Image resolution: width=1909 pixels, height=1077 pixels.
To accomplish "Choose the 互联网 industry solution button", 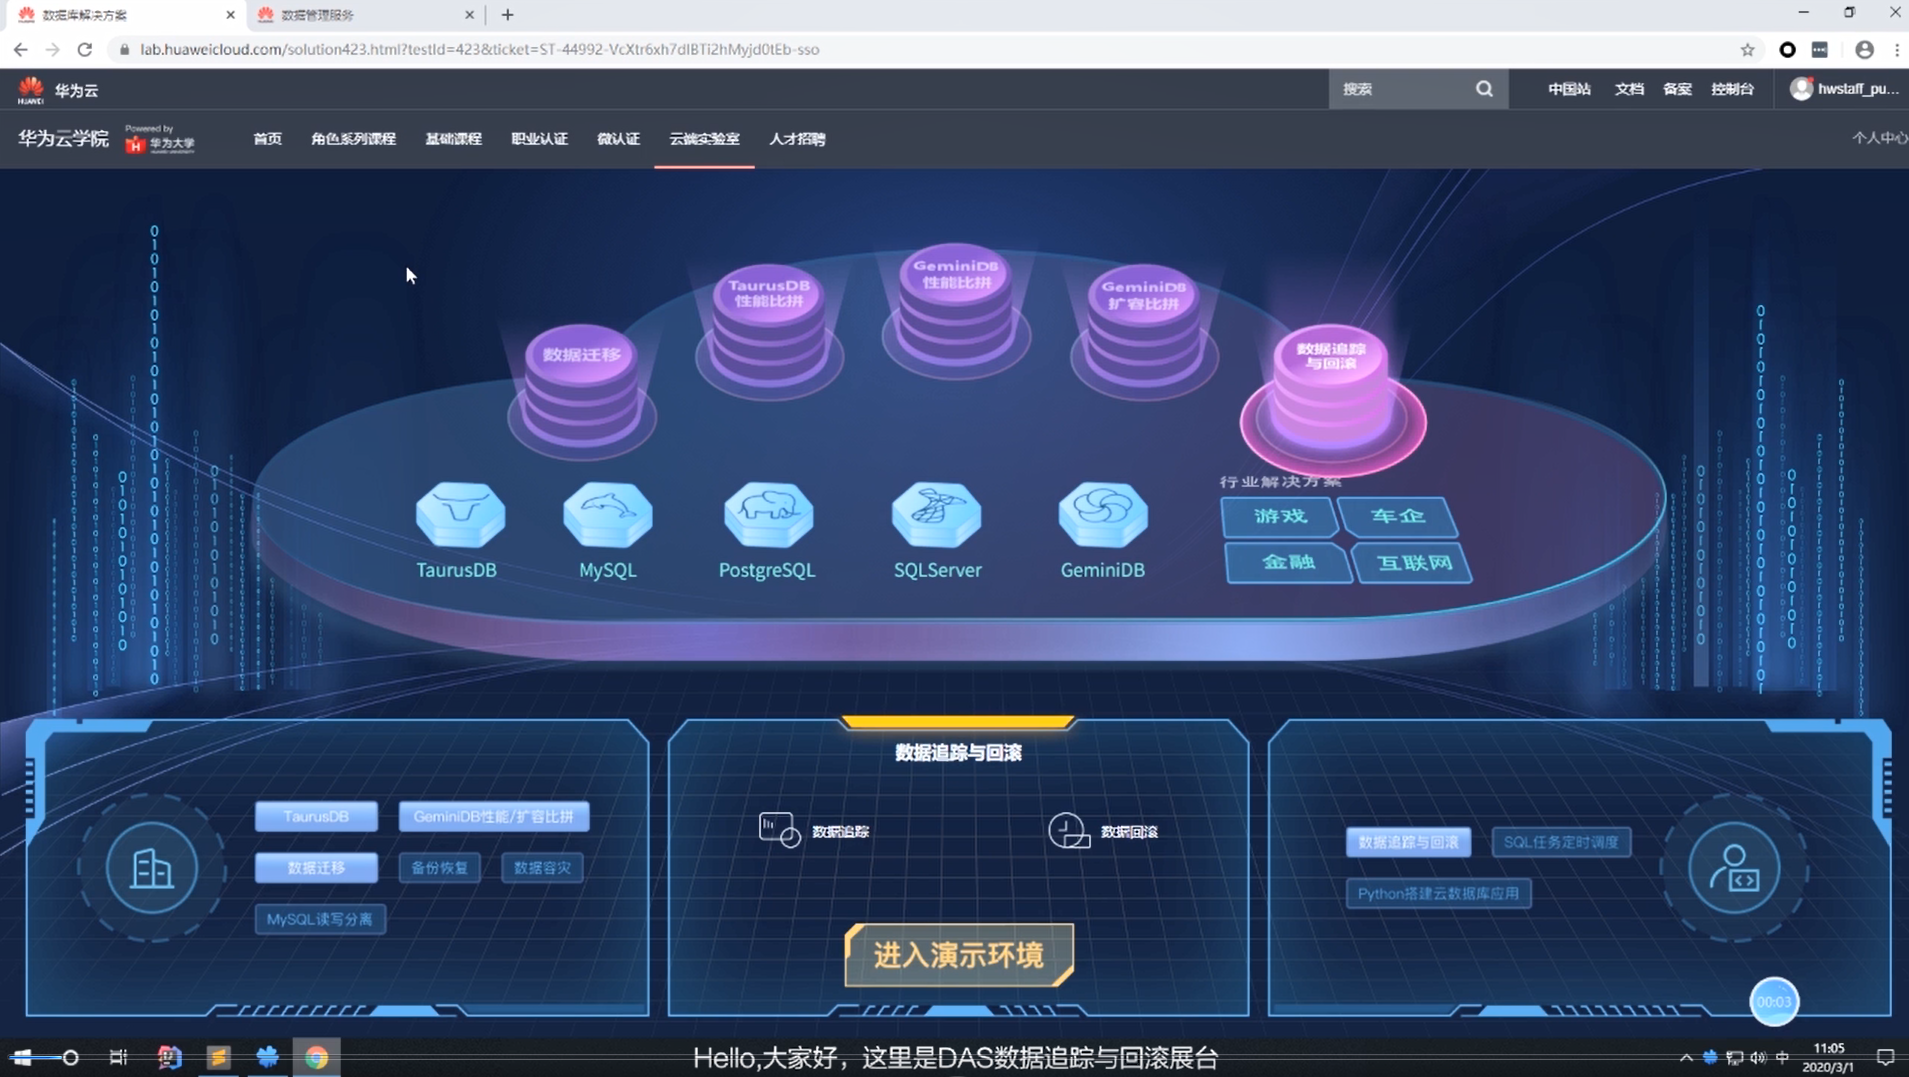I will point(1413,563).
